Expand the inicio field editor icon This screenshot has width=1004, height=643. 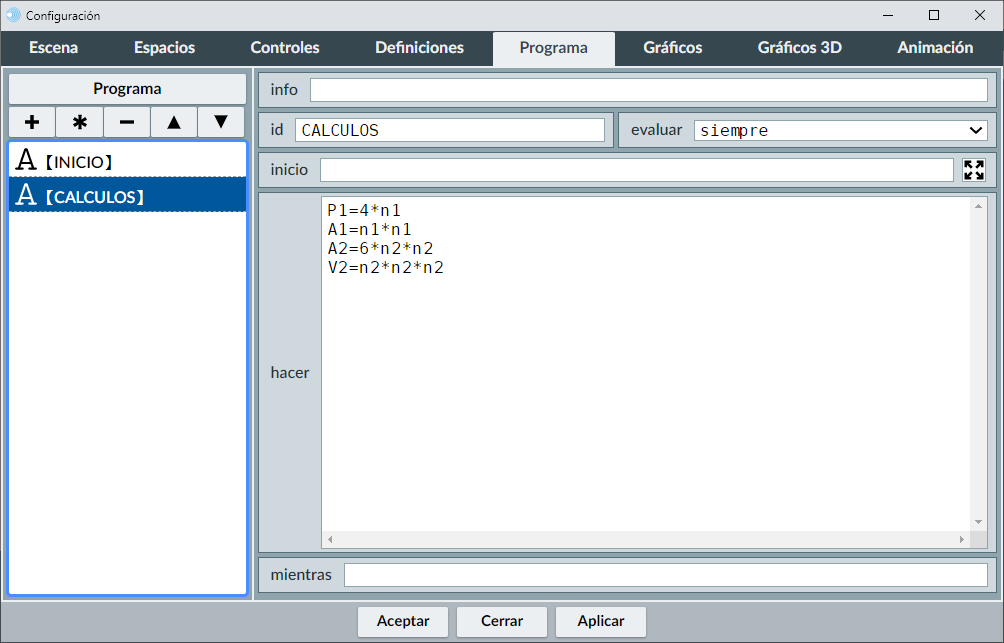[x=973, y=170]
